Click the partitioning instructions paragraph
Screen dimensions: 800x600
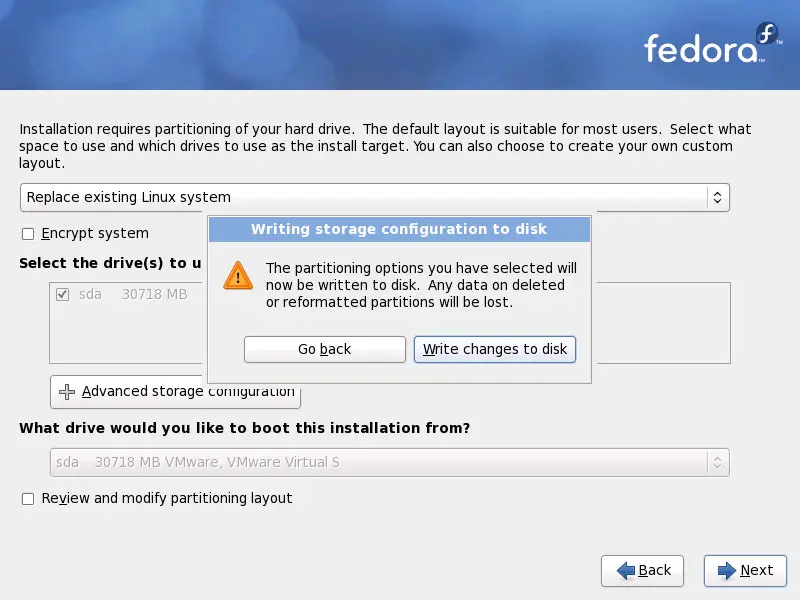380,146
